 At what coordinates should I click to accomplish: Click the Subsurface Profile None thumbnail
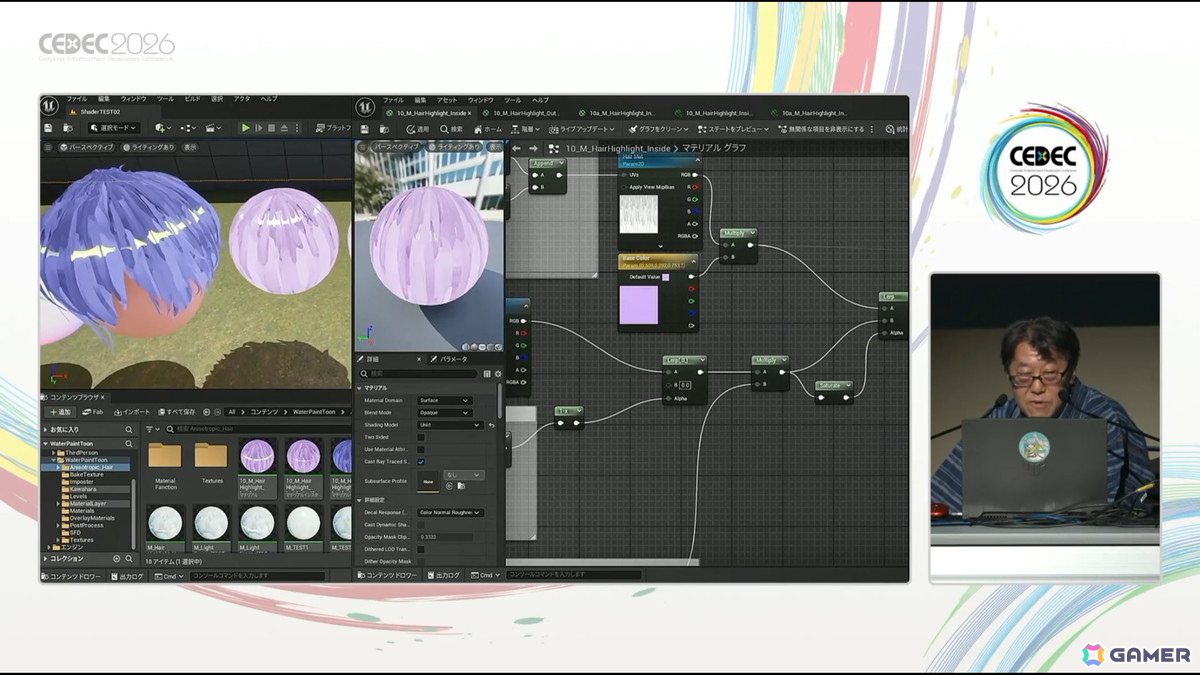(x=428, y=481)
